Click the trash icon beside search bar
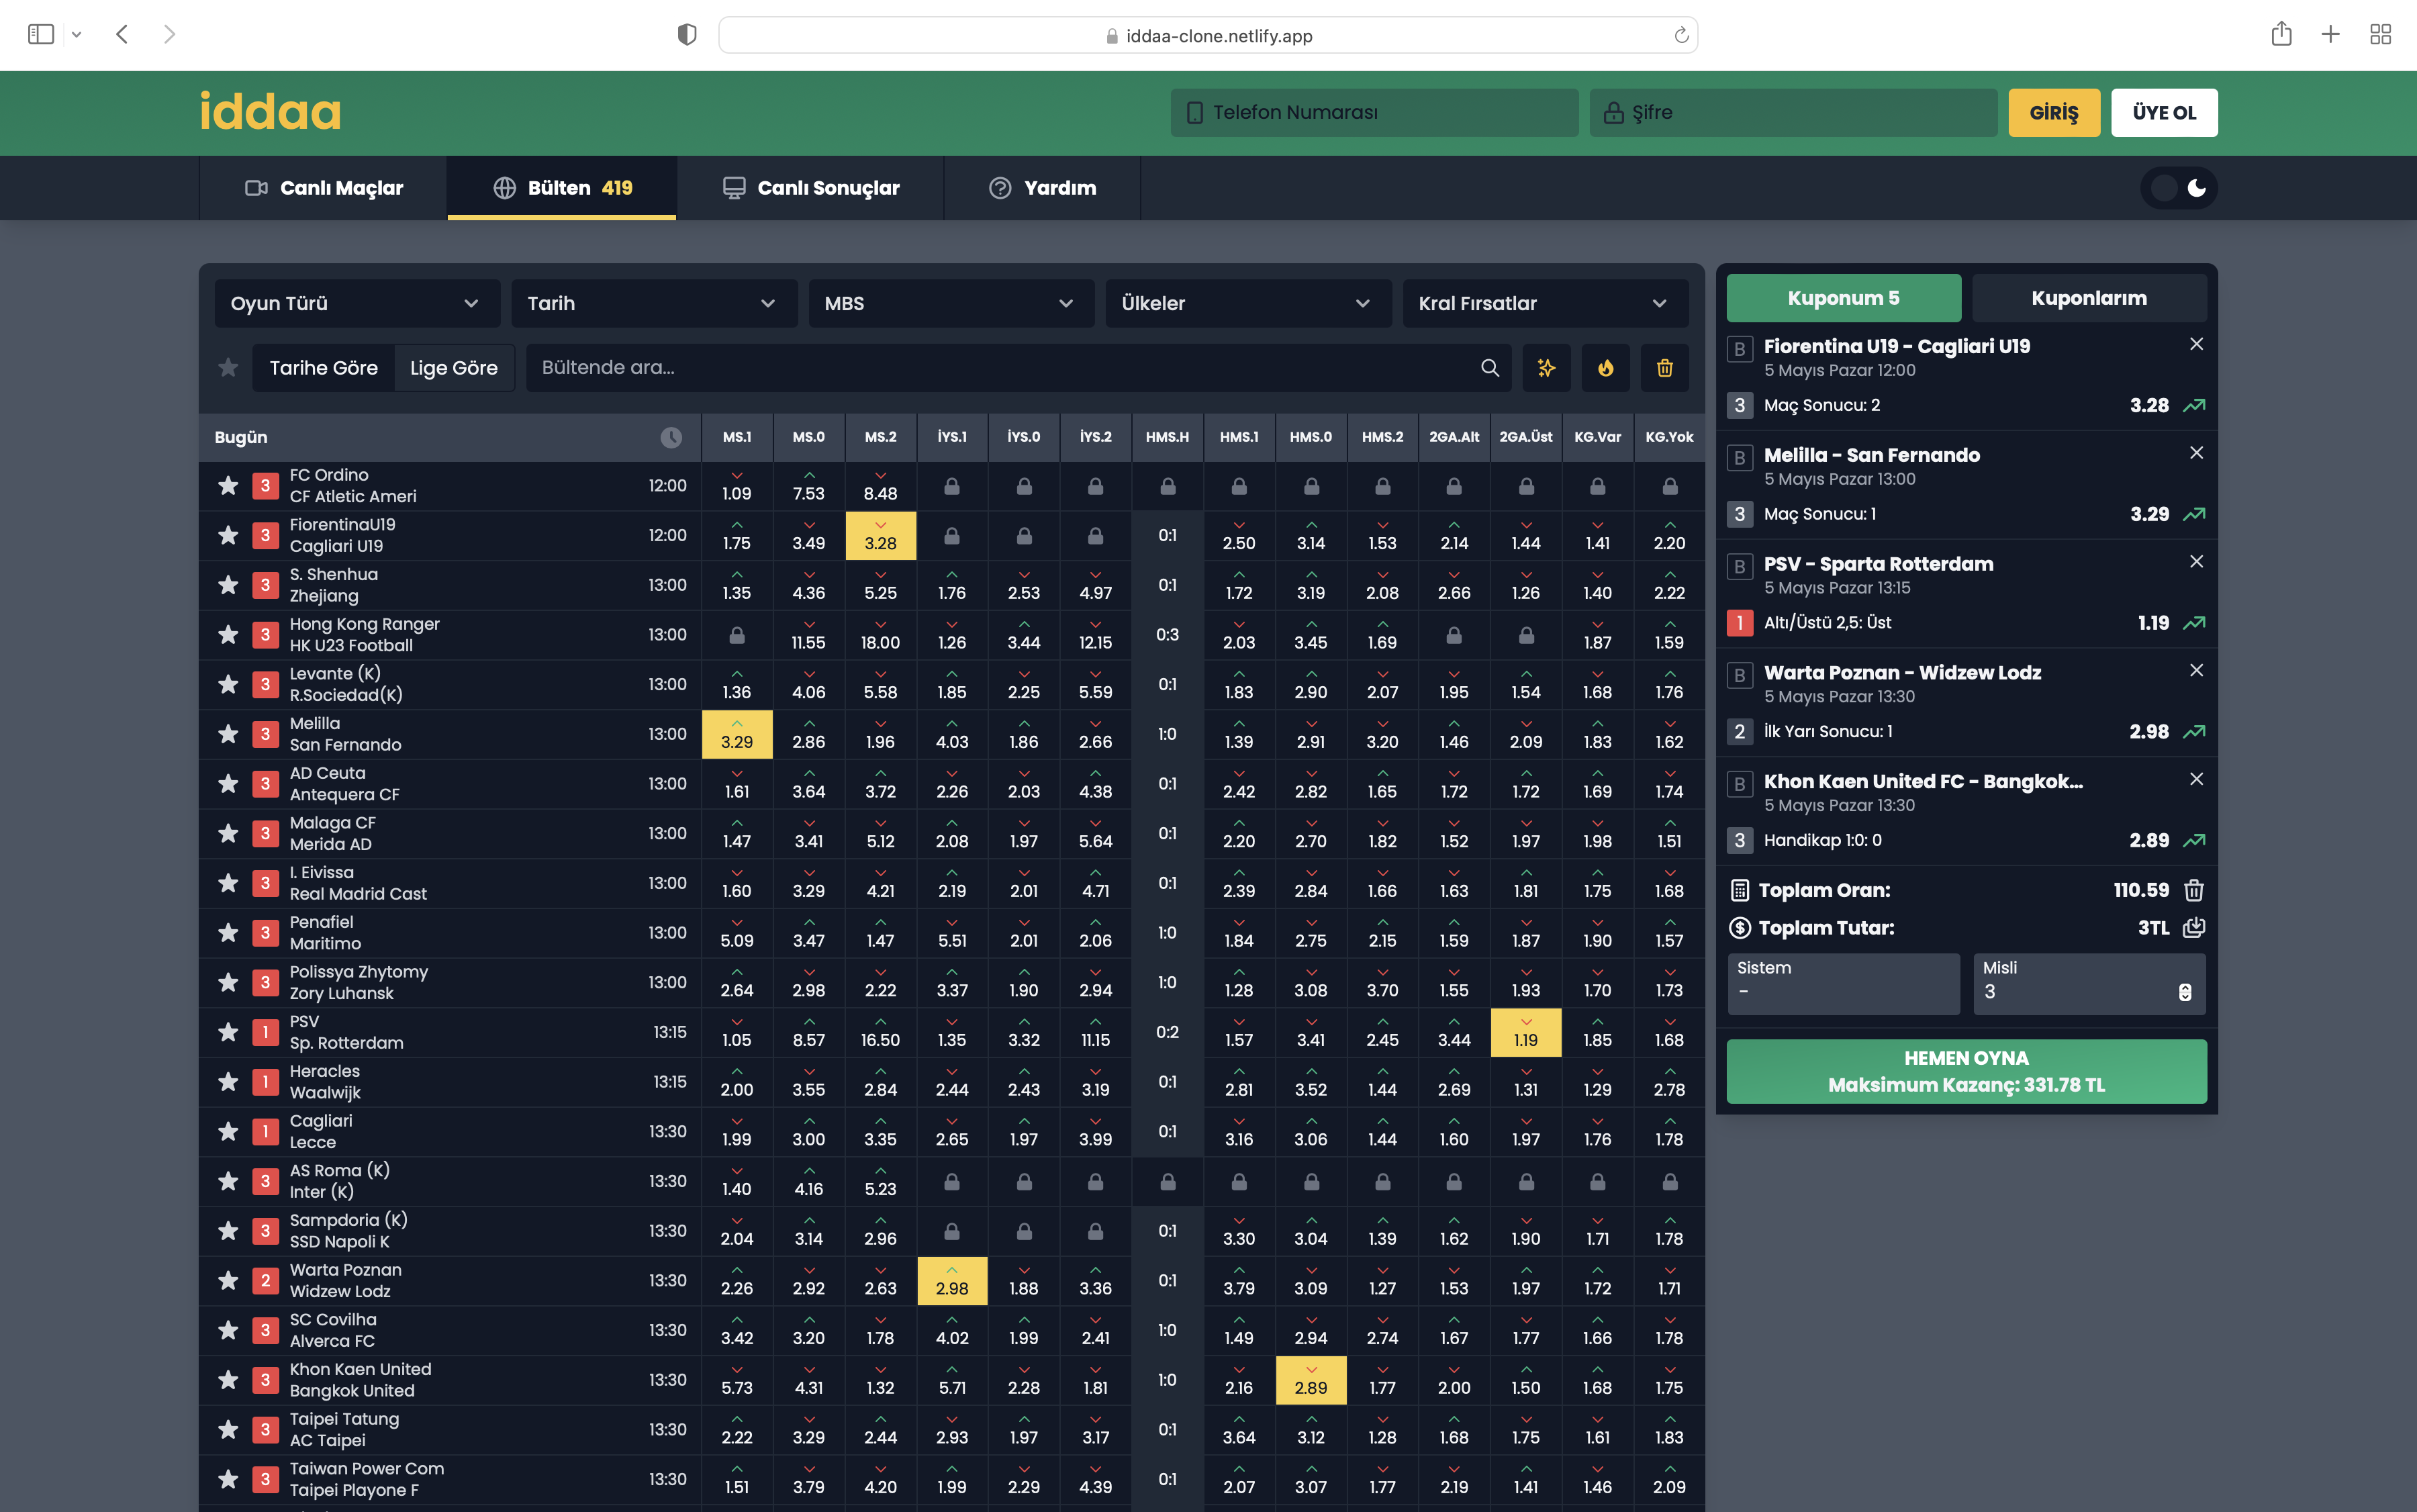This screenshot has width=2417, height=1512. coord(1664,368)
